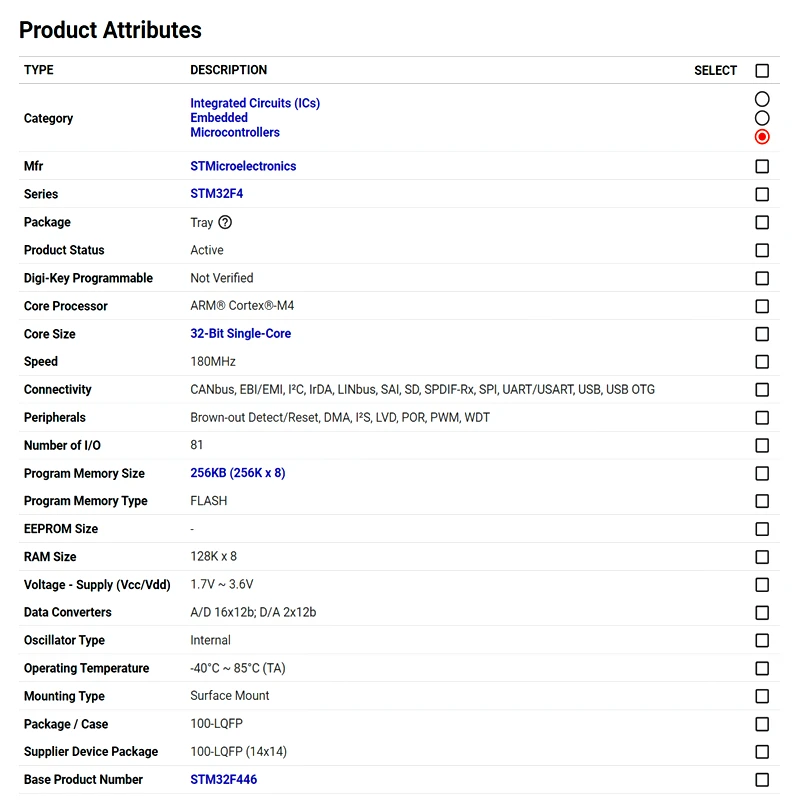Open the Integrated Circuits (ICs) link

[255, 103]
